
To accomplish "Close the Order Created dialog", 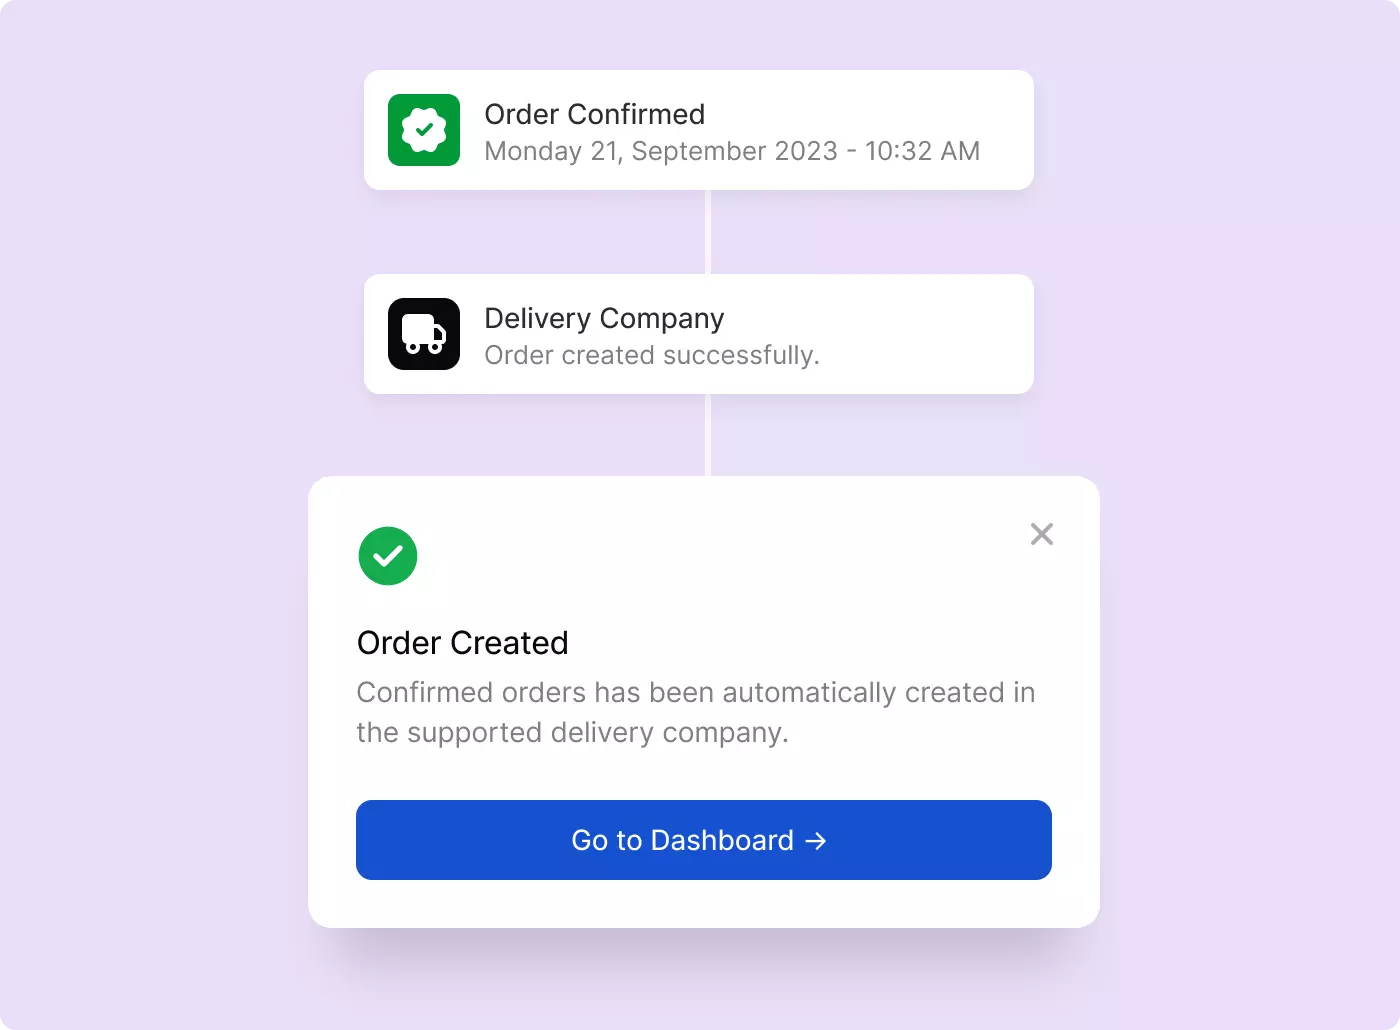I will 1042,534.
